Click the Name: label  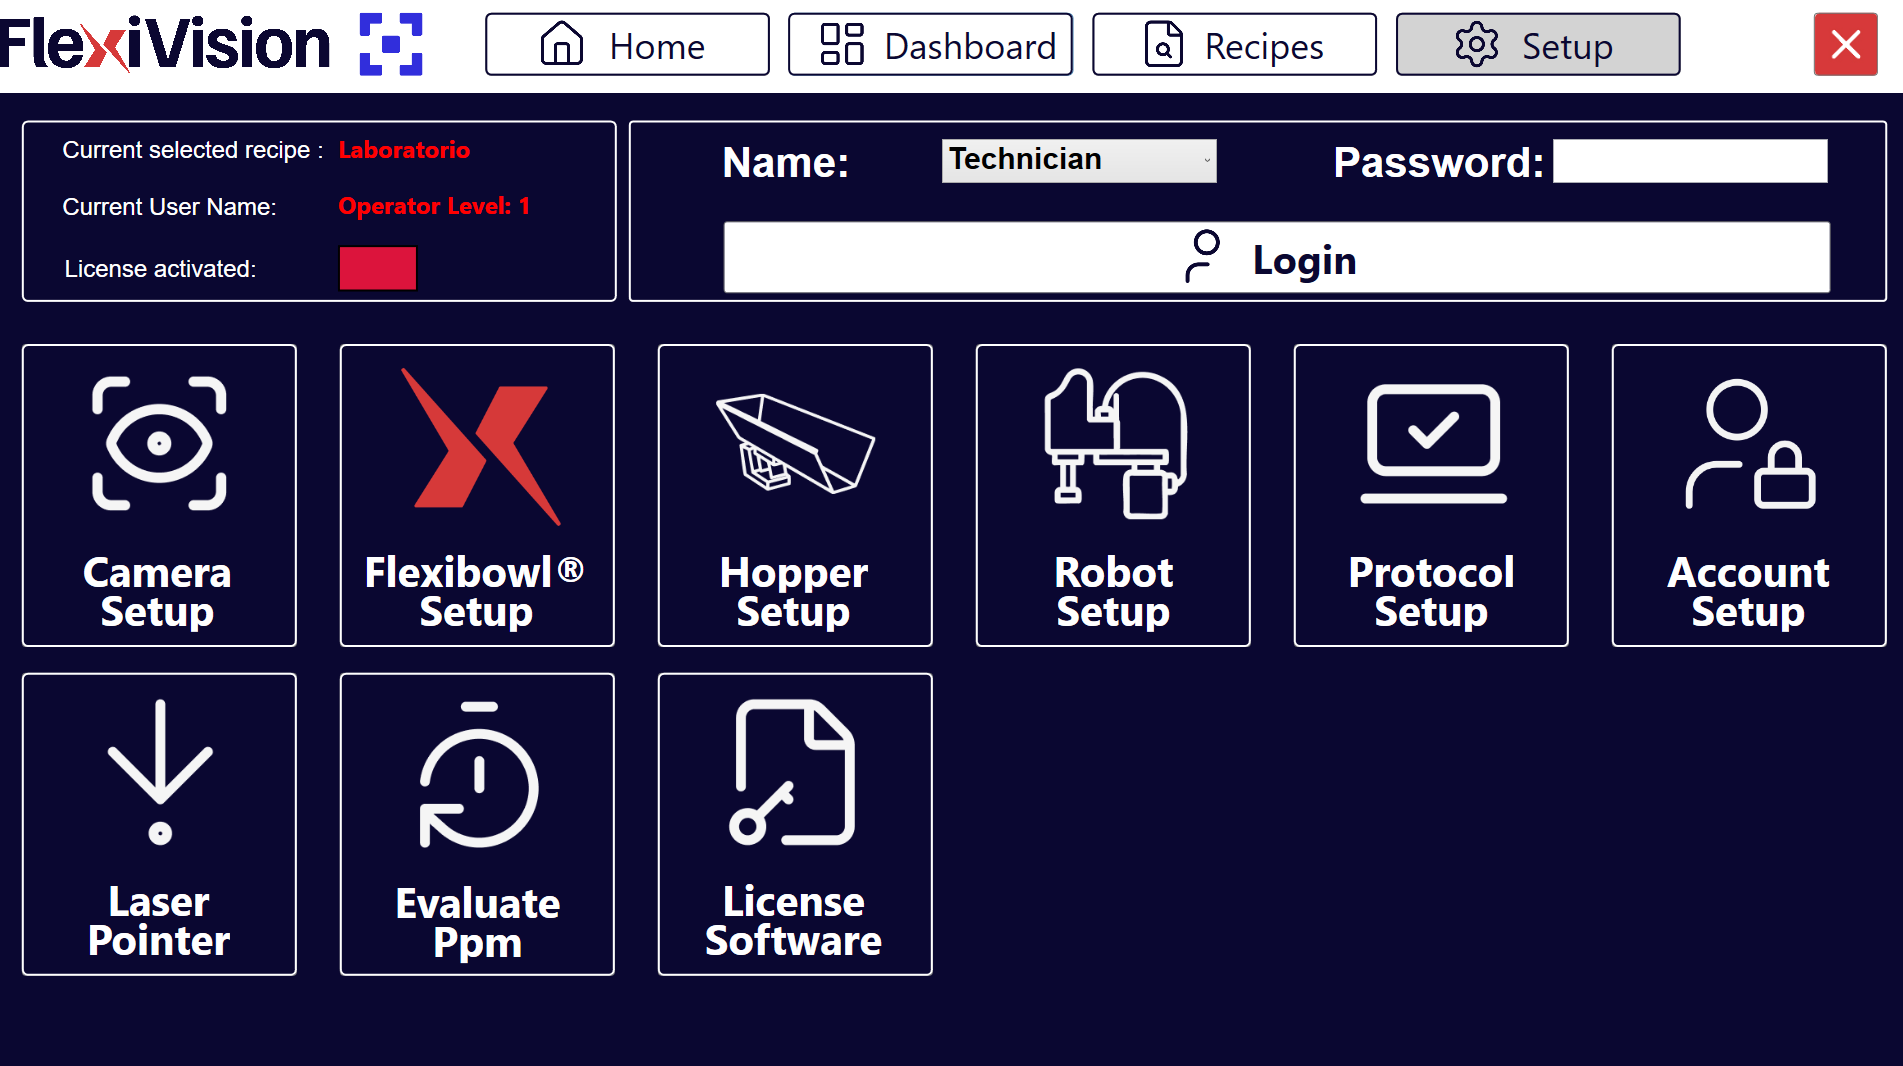point(786,162)
